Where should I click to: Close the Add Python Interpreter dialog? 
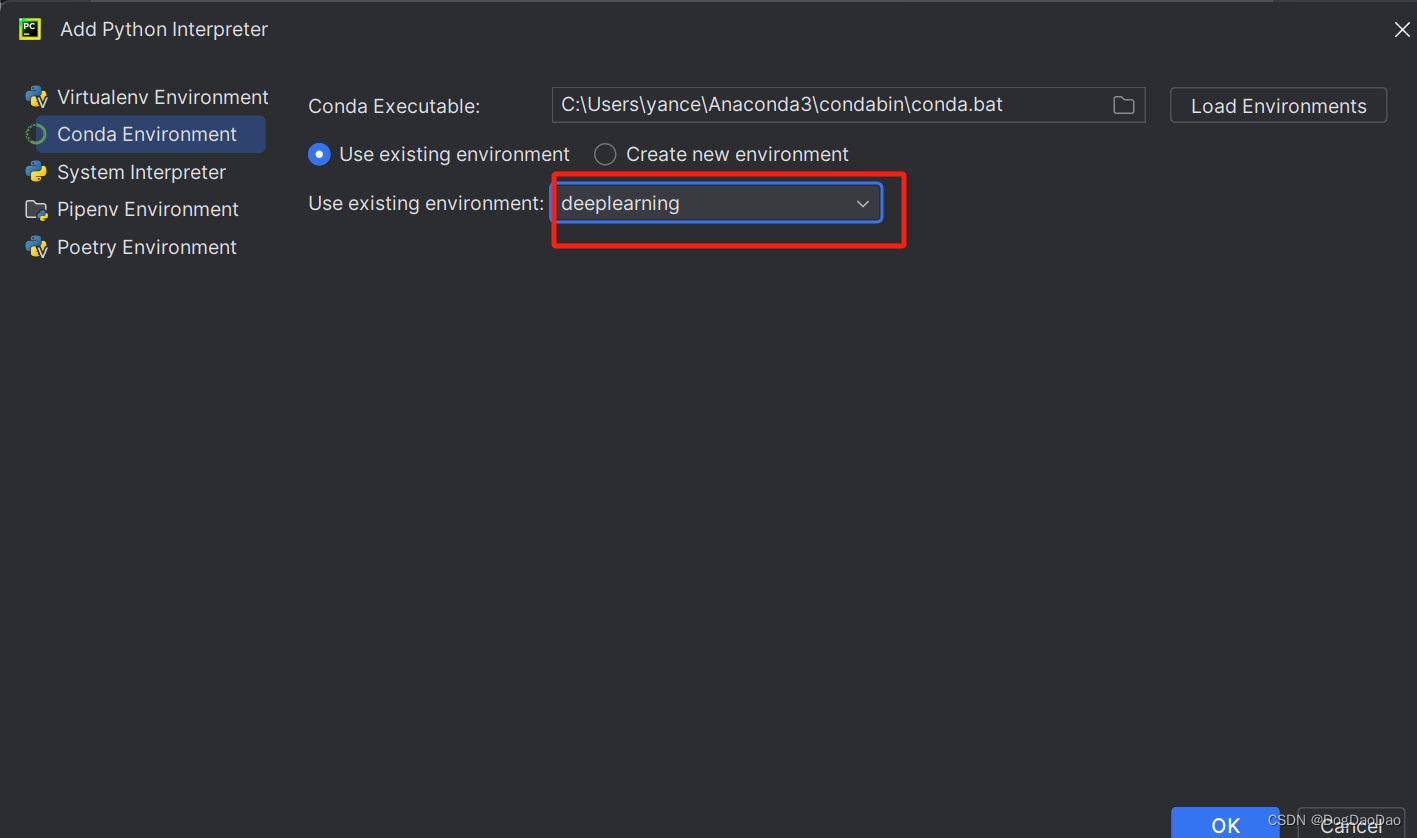click(1402, 30)
